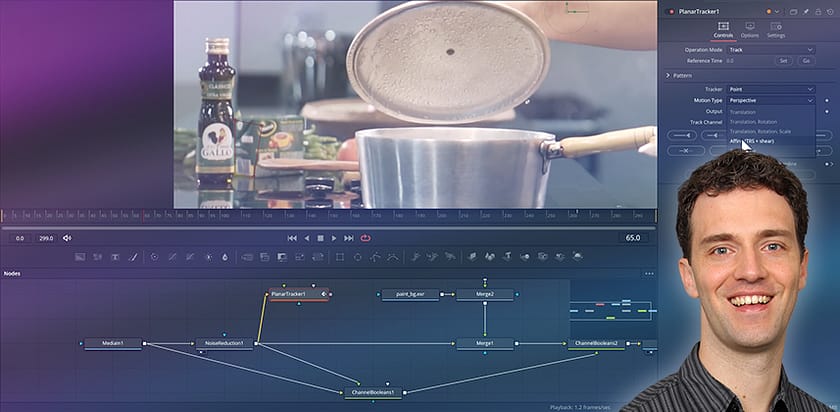This screenshot has height=412, width=840.
Task: Add a pMerge particle node
Action: (432, 257)
